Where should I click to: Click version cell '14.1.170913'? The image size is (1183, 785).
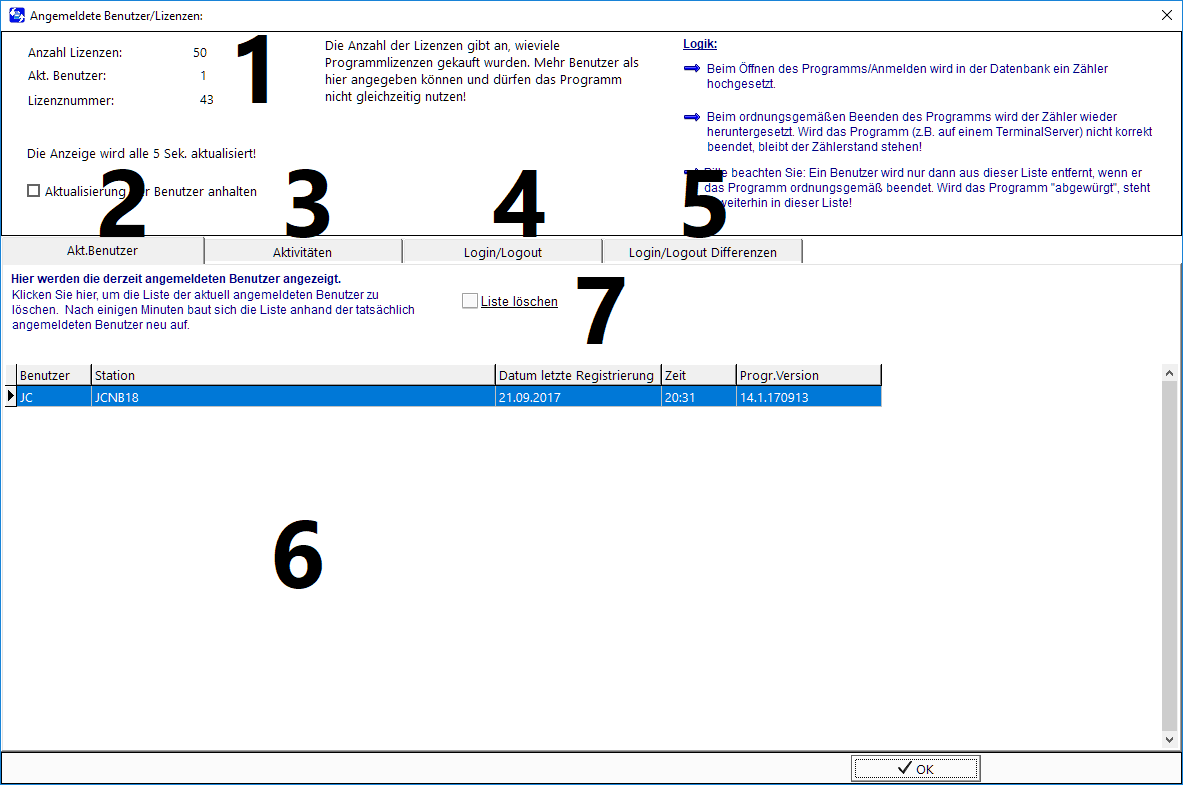pyautogui.click(x=809, y=397)
